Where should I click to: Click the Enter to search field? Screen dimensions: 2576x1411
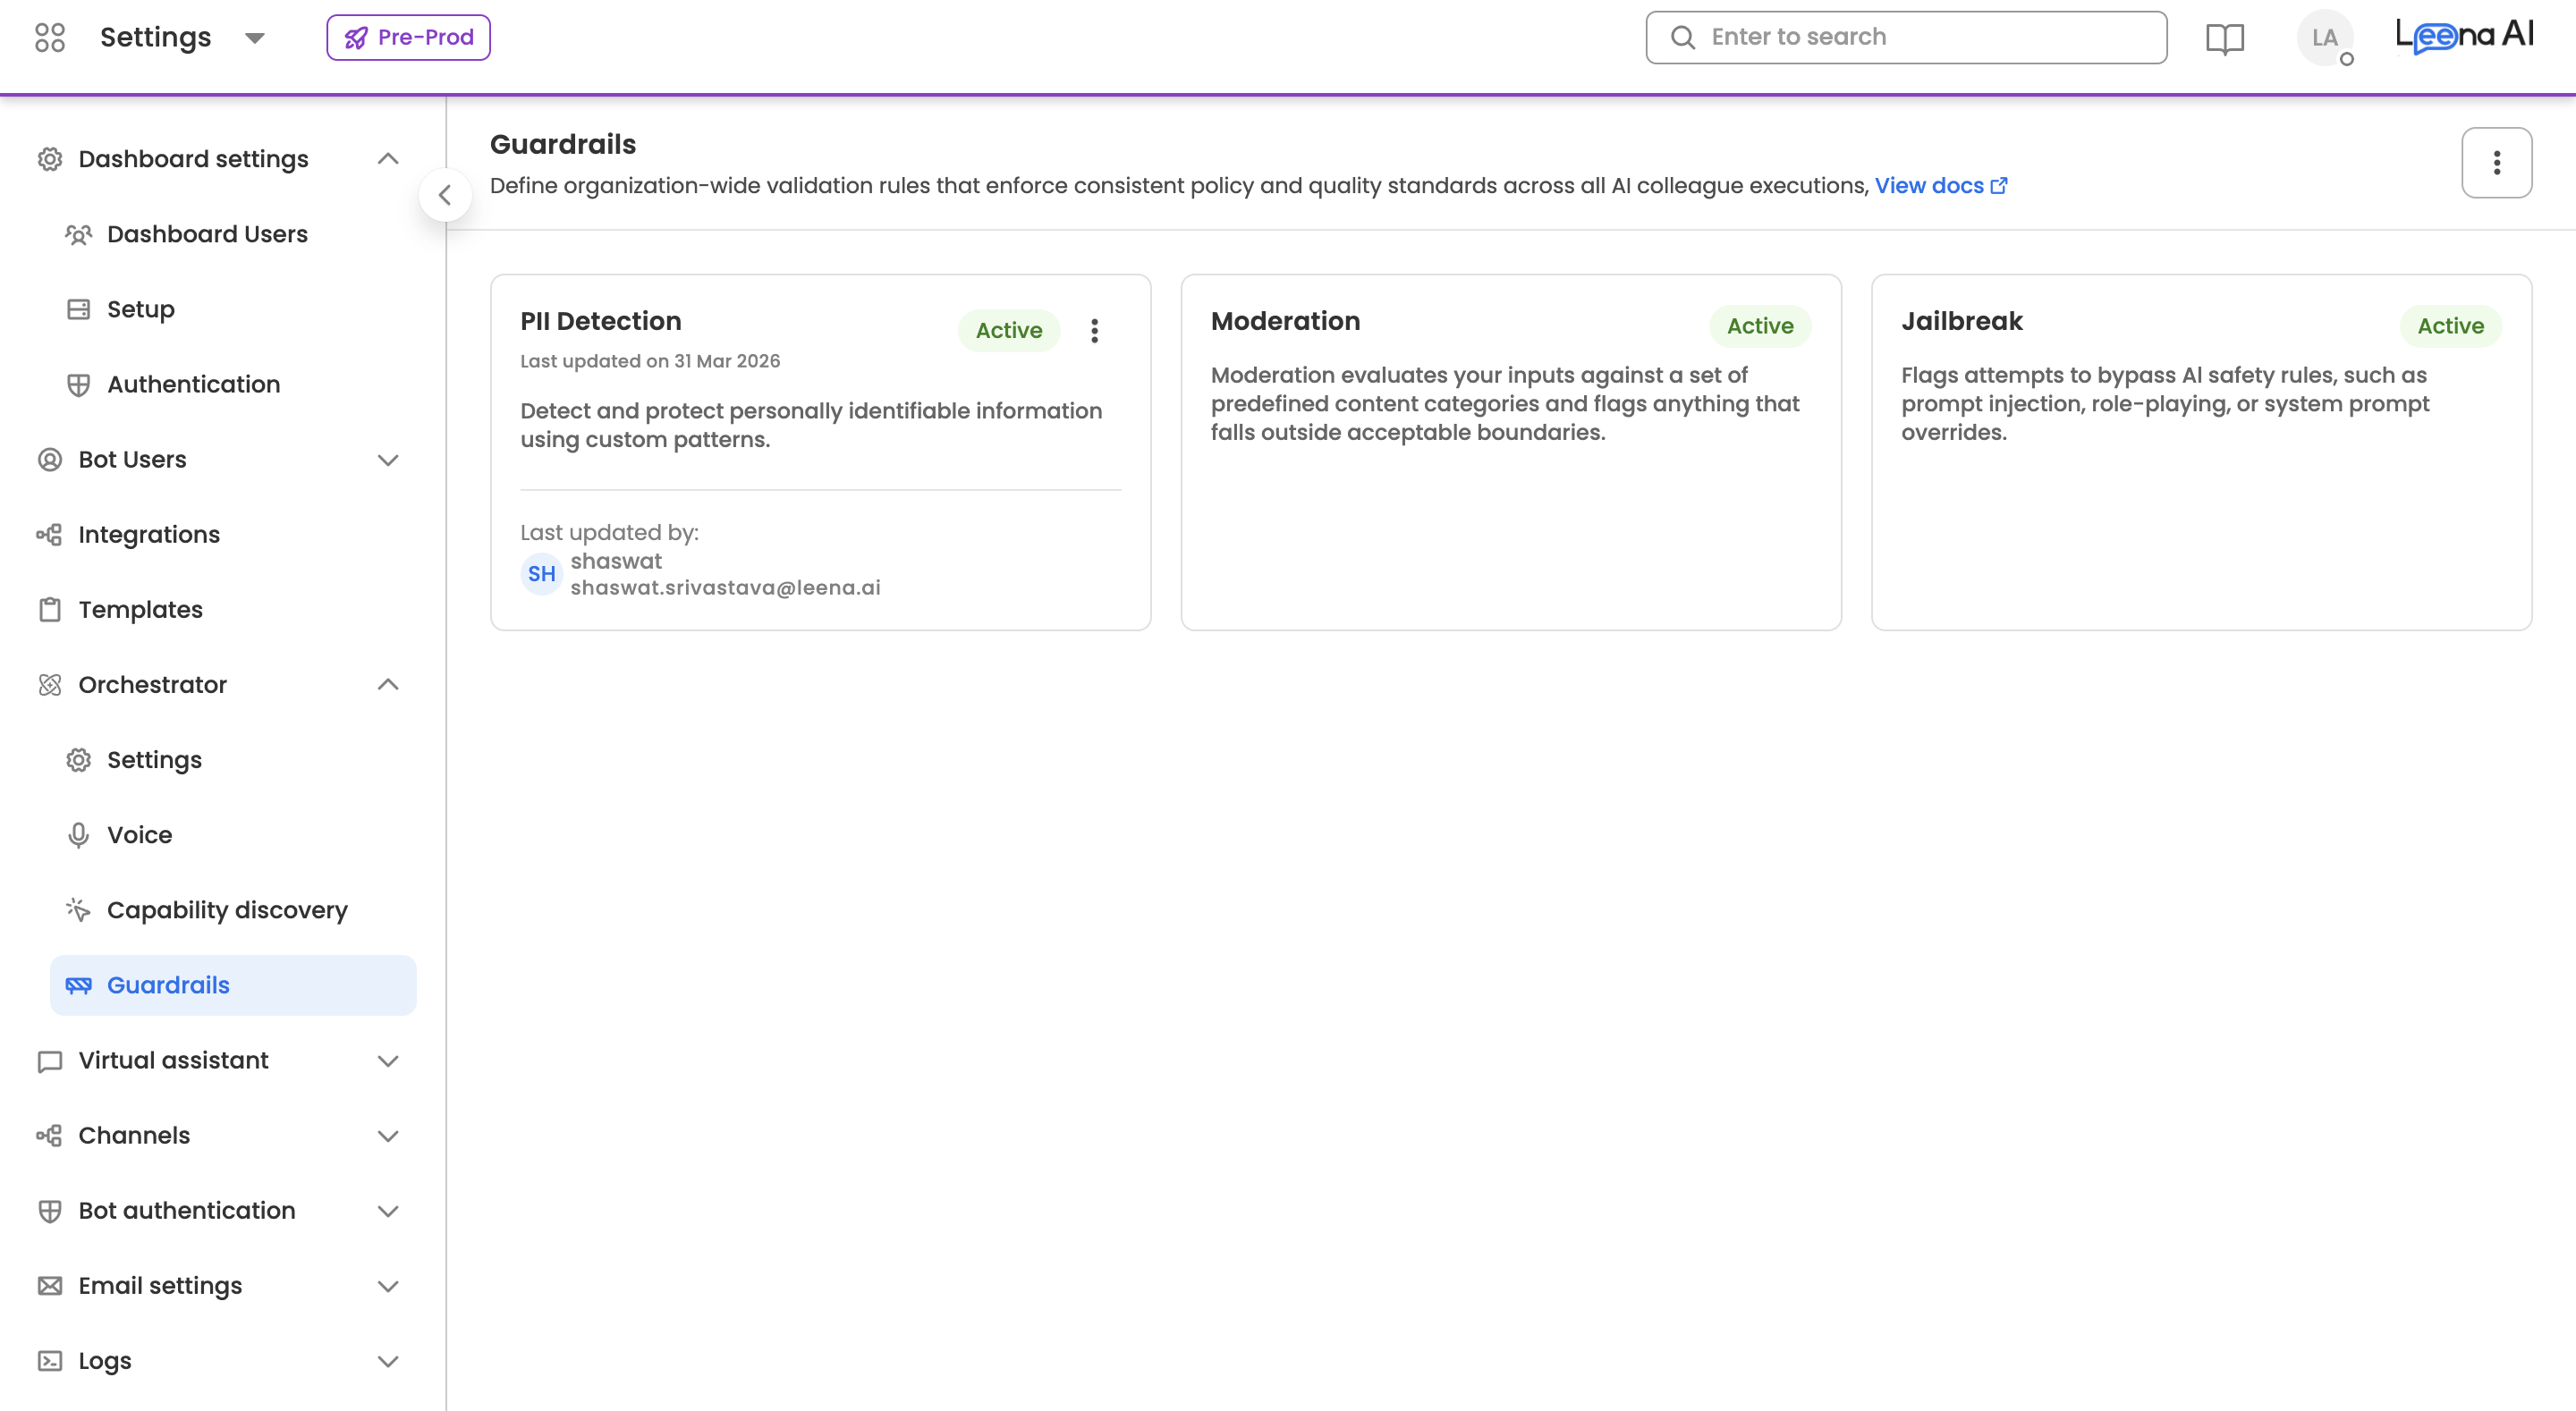pyautogui.click(x=1906, y=38)
